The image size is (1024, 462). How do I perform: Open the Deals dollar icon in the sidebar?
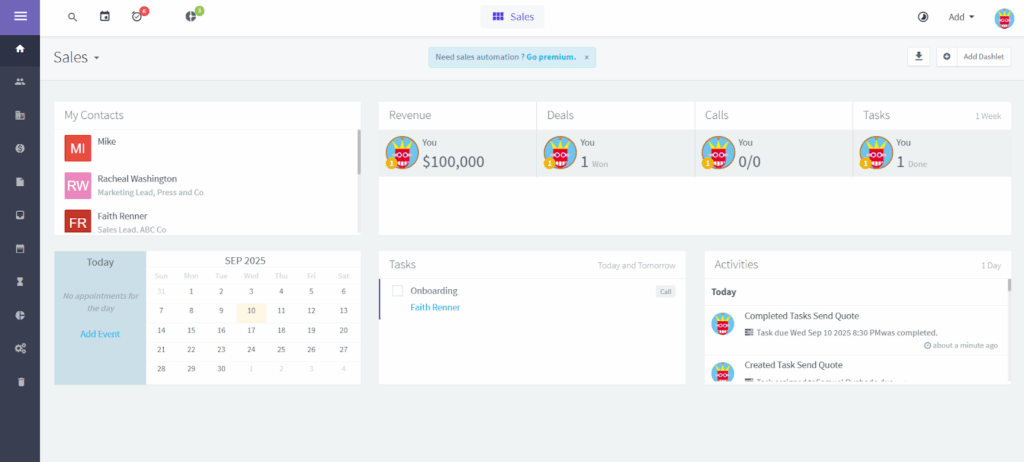(20, 148)
